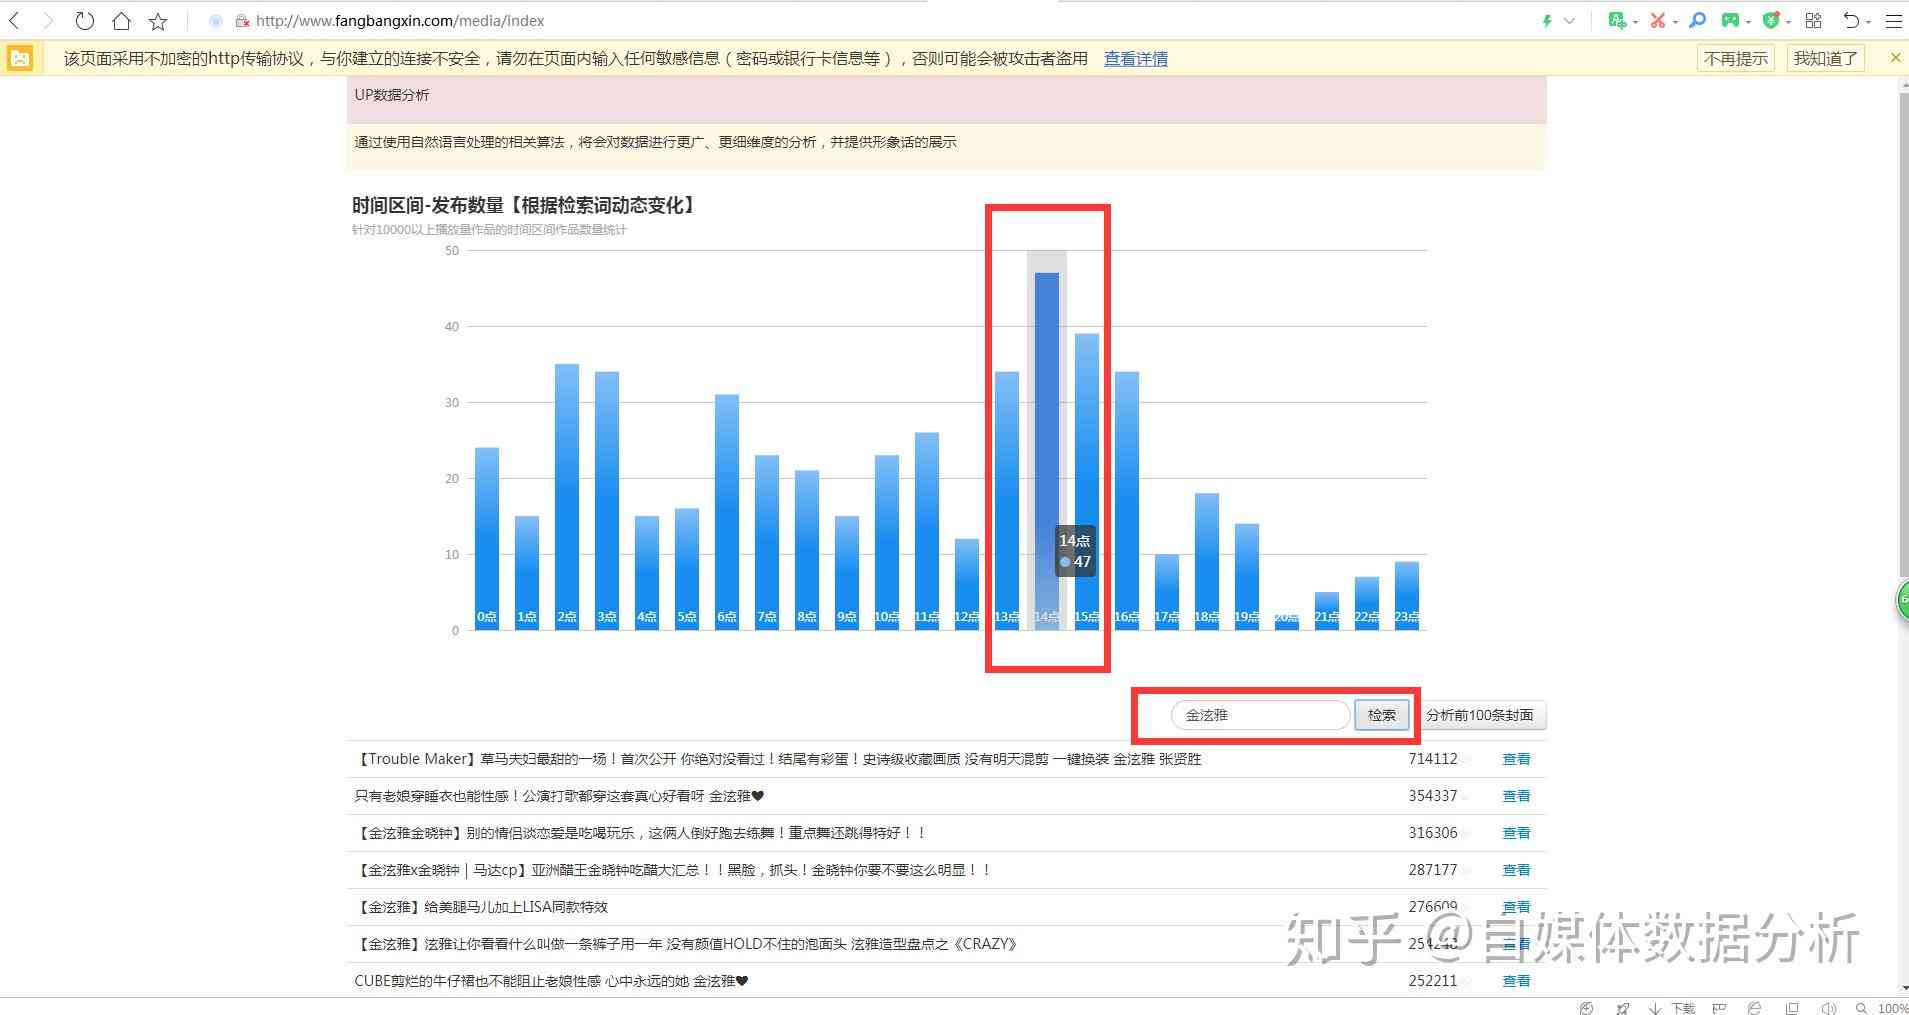The image size is (1909, 1015).
Task: Click the blue magnifier search icon
Action: click(1697, 20)
